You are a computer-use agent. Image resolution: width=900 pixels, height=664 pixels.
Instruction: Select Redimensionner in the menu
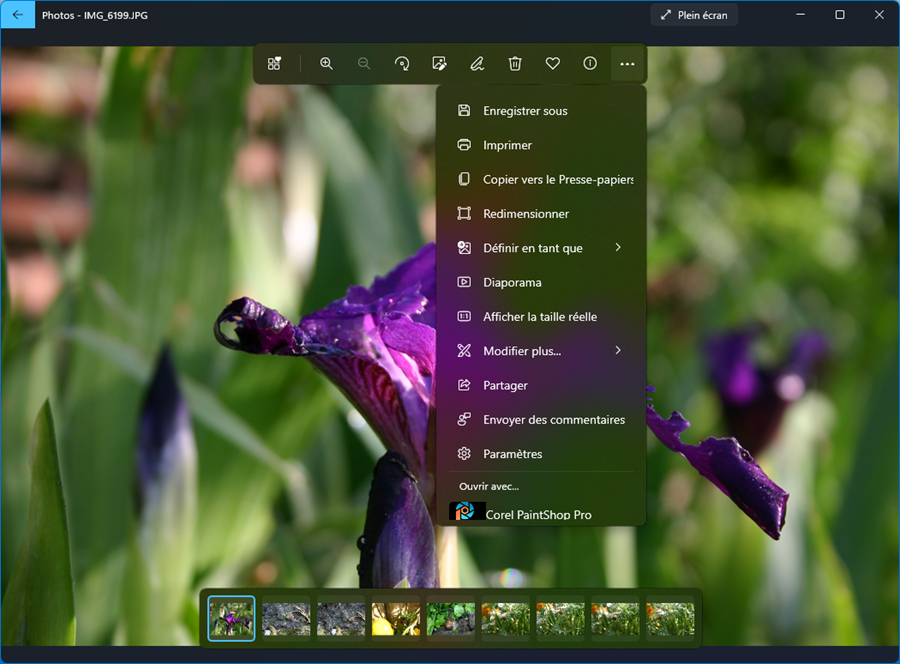[x=526, y=214]
